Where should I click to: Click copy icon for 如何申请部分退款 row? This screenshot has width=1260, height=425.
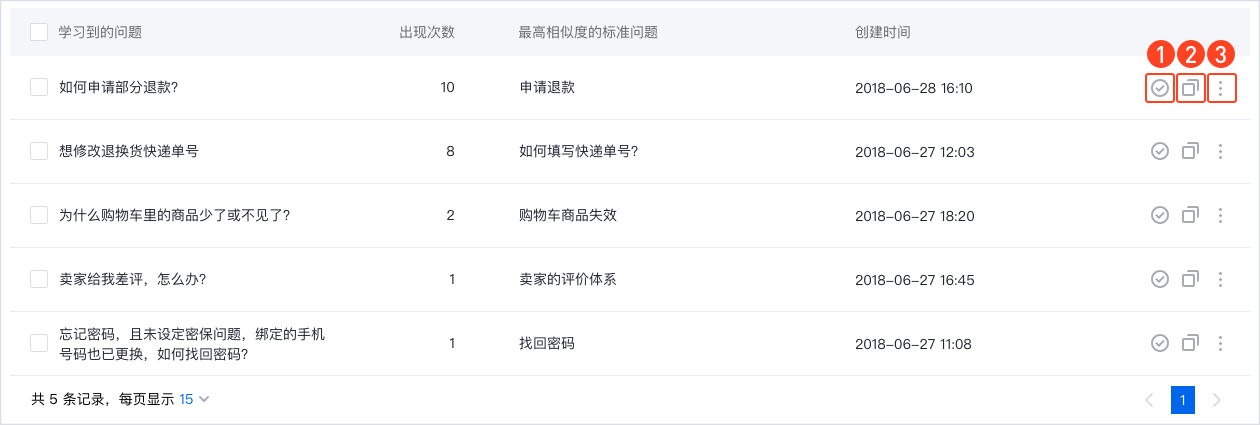click(x=1190, y=88)
